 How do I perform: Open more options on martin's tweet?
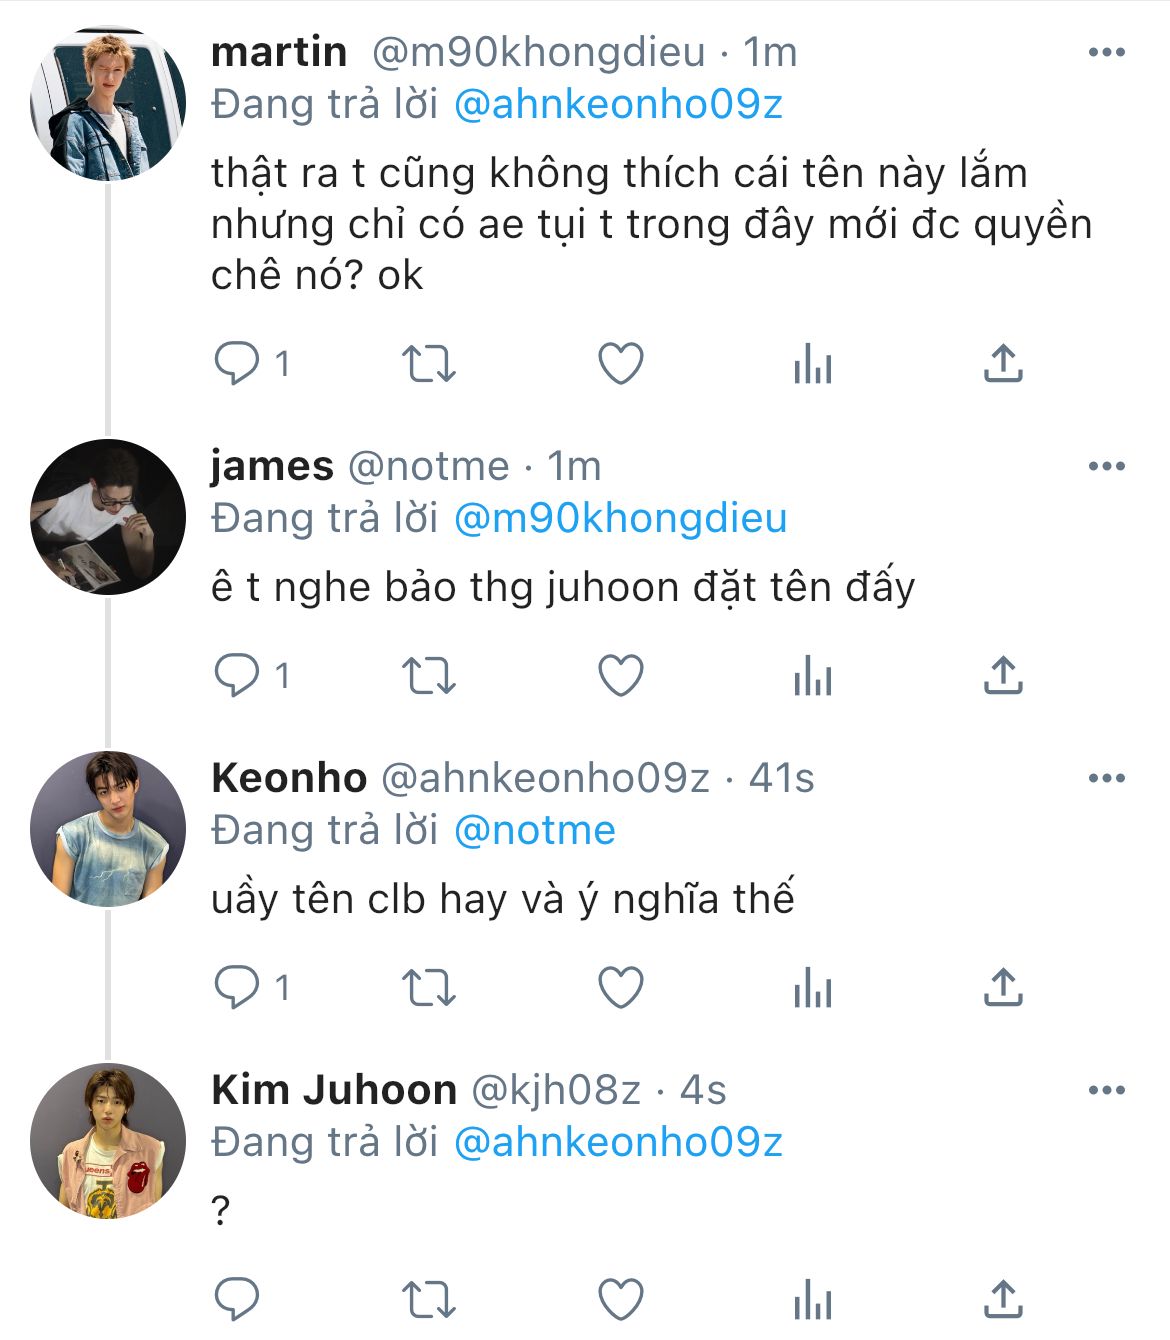click(1106, 53)
